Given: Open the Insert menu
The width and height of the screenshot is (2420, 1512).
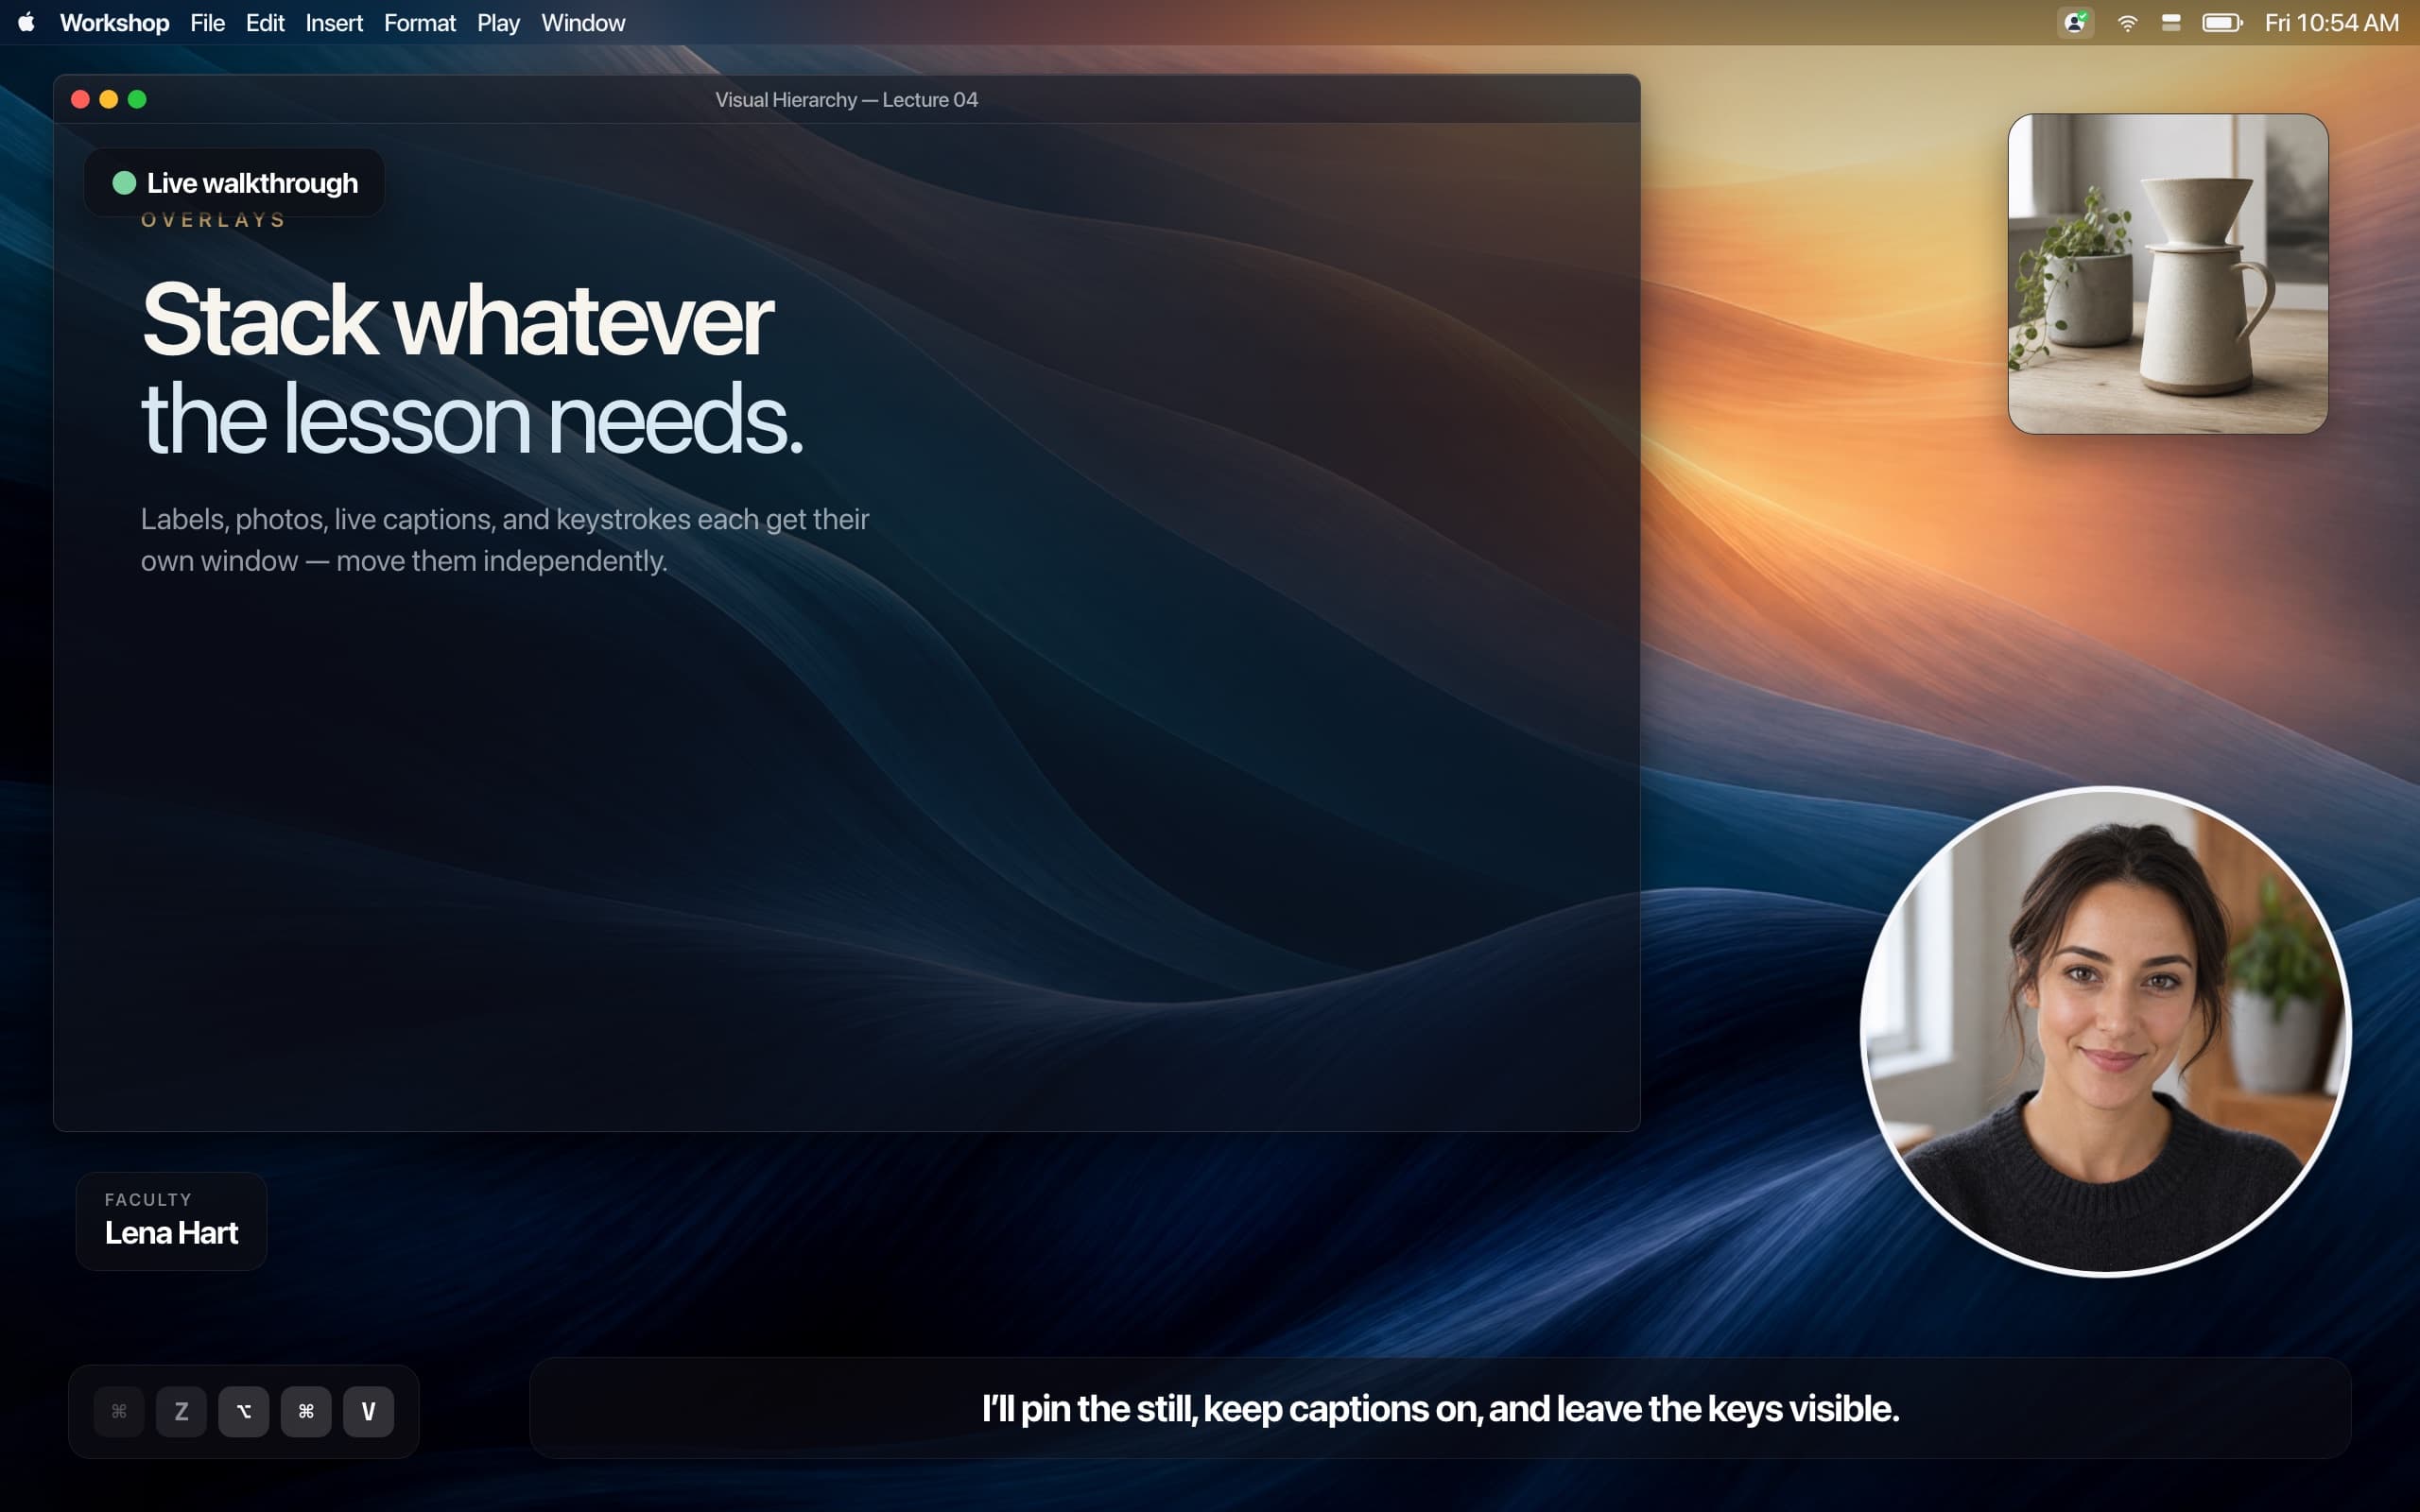Looking at the screenshot, I should pyautogui.click(x=334, y=22).
